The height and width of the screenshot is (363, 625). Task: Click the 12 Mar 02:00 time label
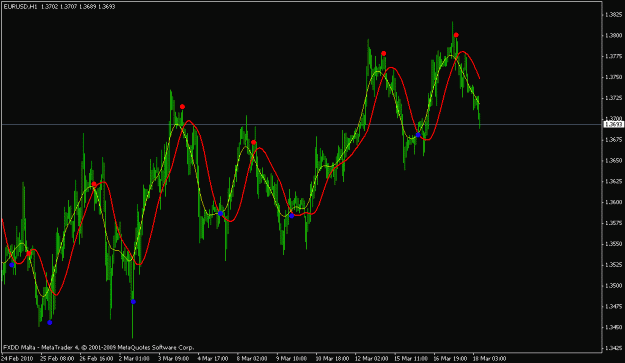pos(371,359)
